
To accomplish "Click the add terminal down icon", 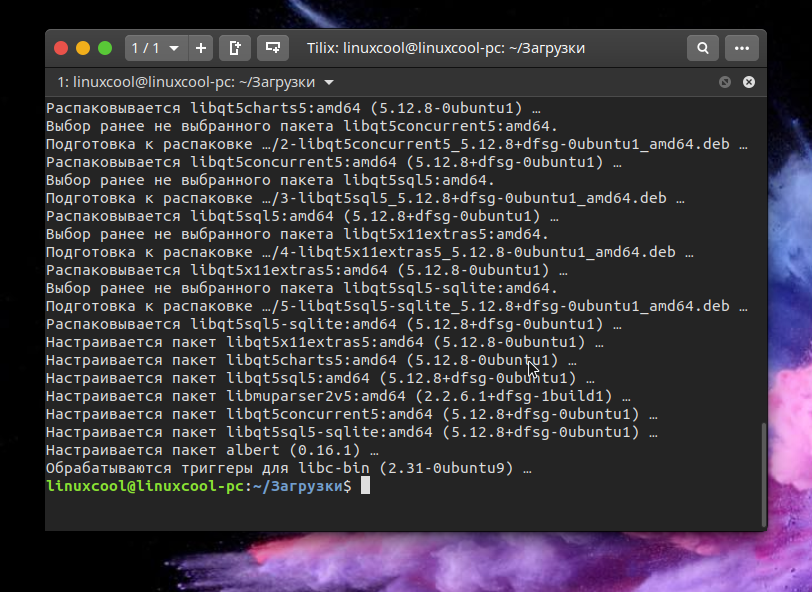I will coord(271,47).
